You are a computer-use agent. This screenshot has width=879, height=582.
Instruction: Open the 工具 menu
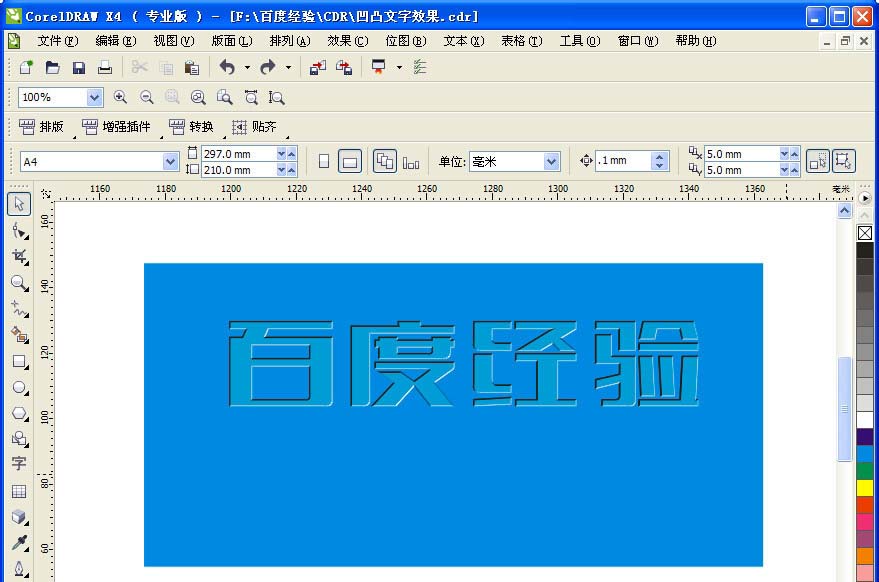(x=580, y=41)
